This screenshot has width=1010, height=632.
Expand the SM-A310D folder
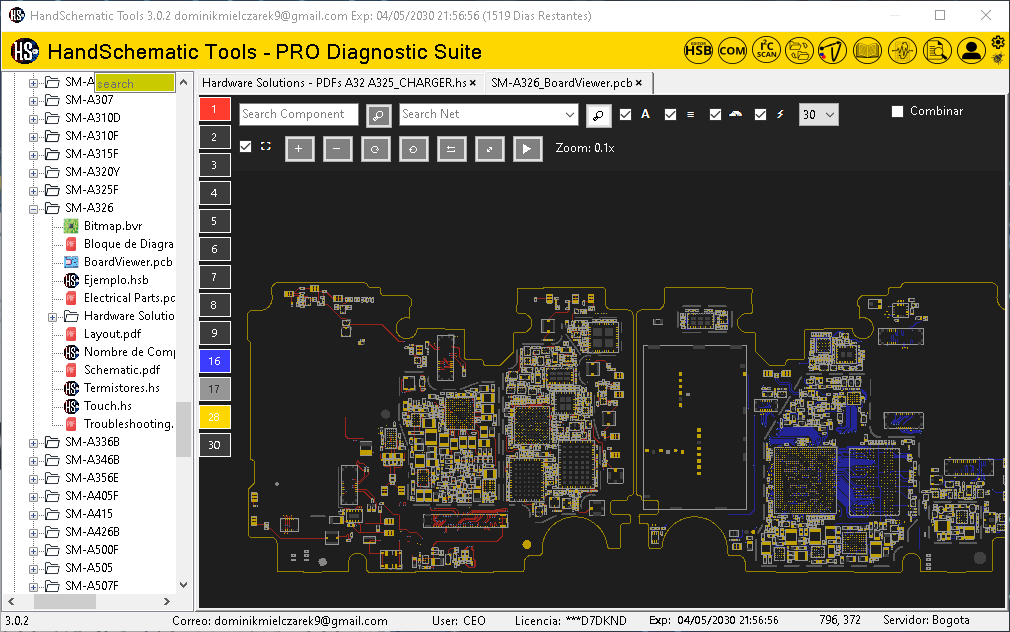tap(33, 119)
